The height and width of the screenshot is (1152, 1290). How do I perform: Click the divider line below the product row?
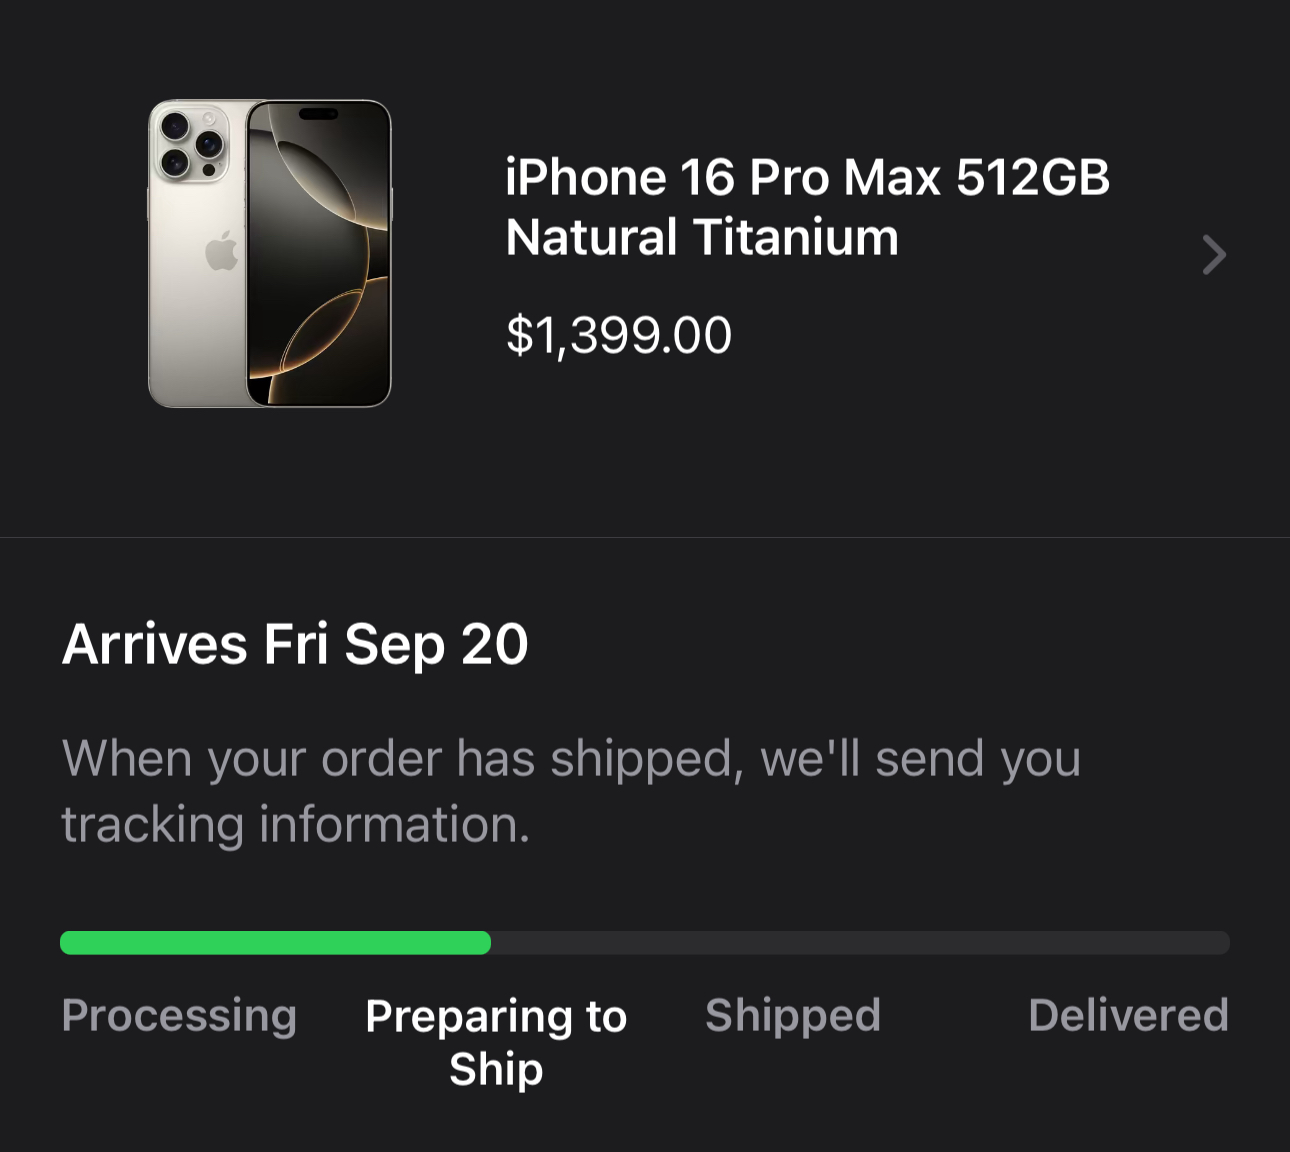coord(645,537)
